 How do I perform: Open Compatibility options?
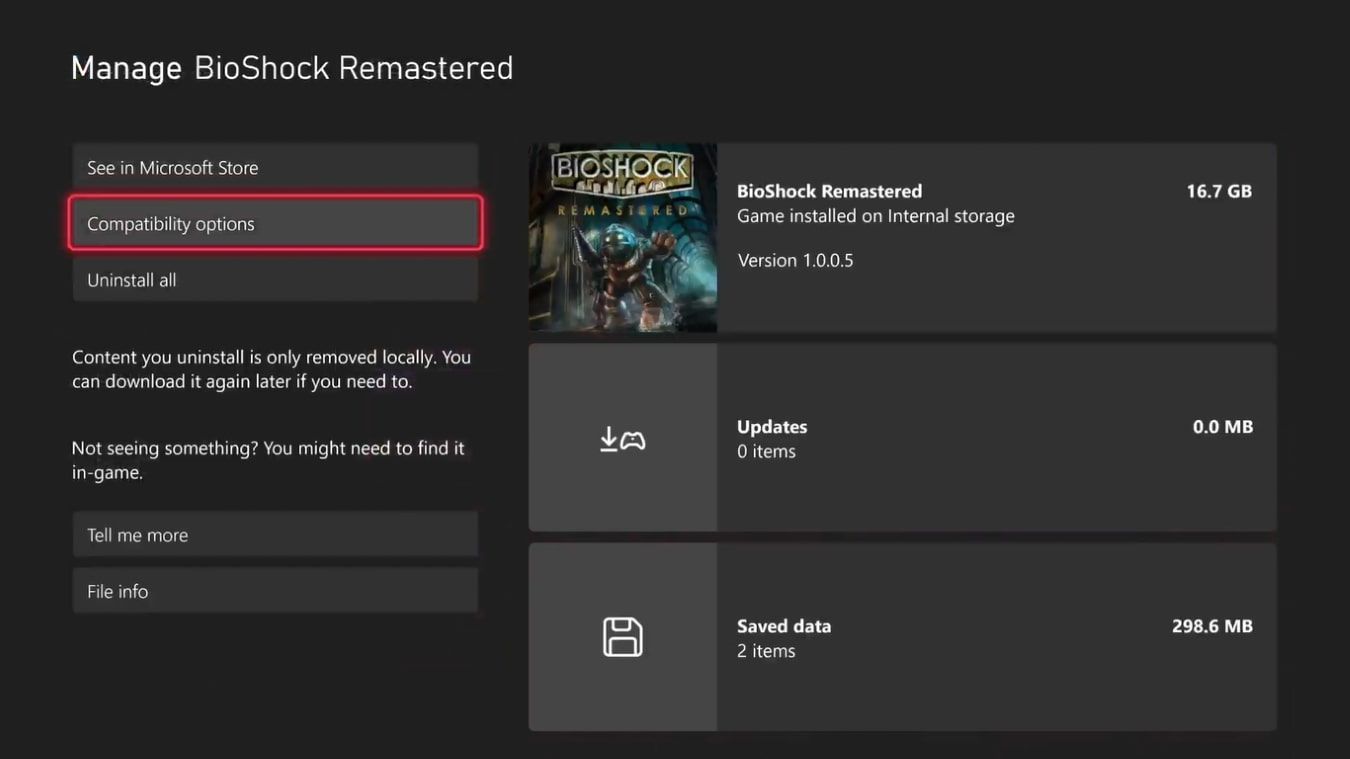click(x=275, y=224)
